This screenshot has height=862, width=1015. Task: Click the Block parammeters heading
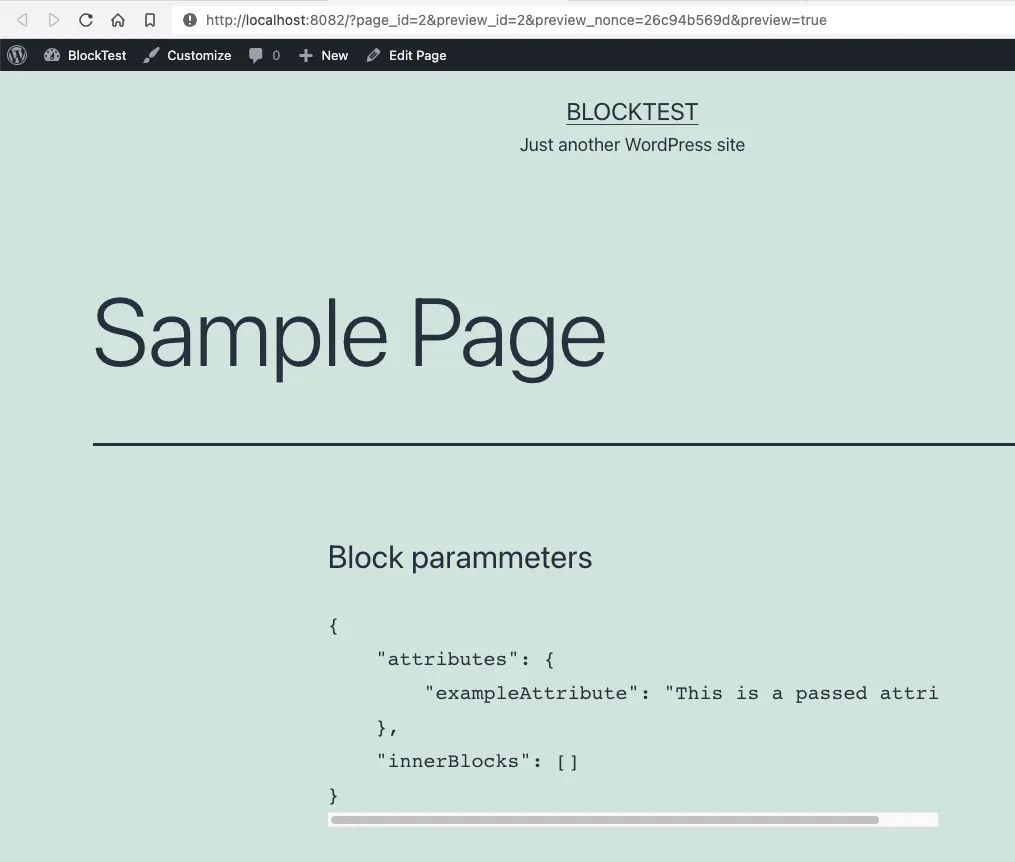pyautogui.click(x=460, y=557)
